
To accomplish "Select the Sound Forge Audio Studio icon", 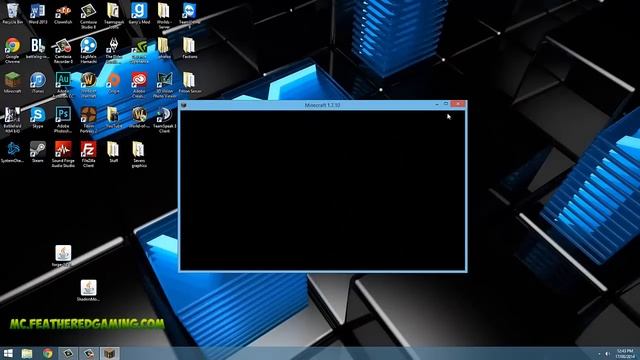I will click(x=63, y=155).
